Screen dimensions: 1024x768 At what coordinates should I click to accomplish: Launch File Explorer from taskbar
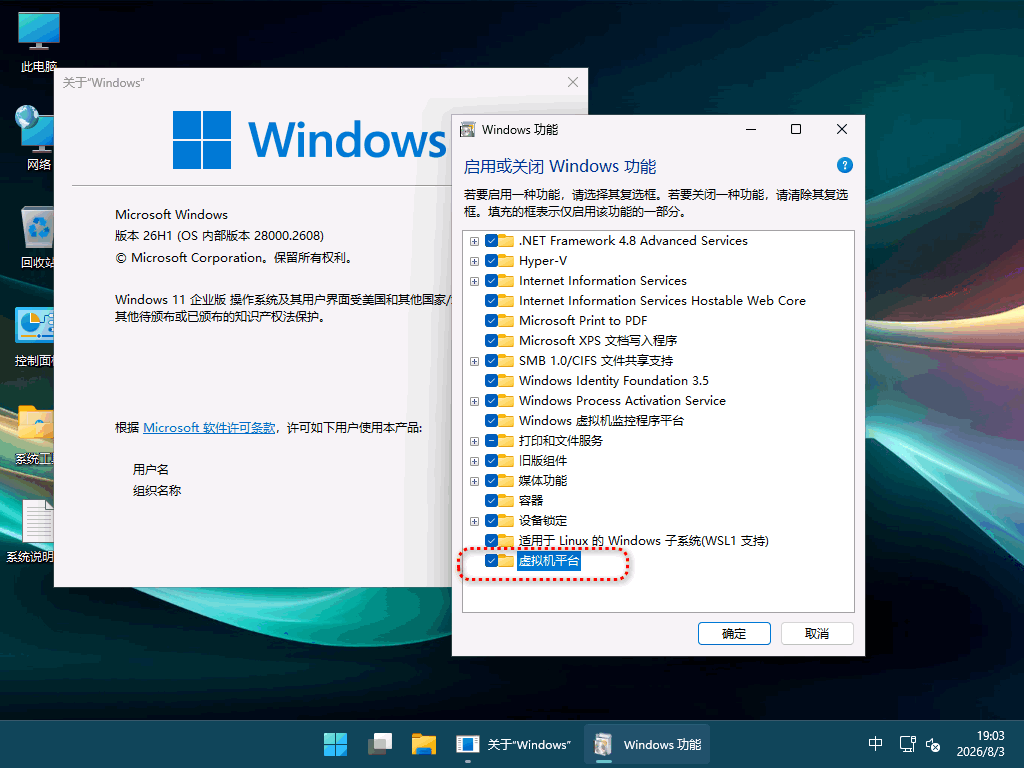(x=424, y=744)
